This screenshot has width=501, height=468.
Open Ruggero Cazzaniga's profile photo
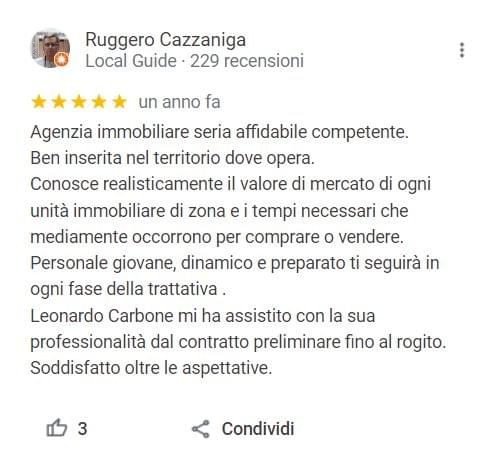[x=51, y=49]
